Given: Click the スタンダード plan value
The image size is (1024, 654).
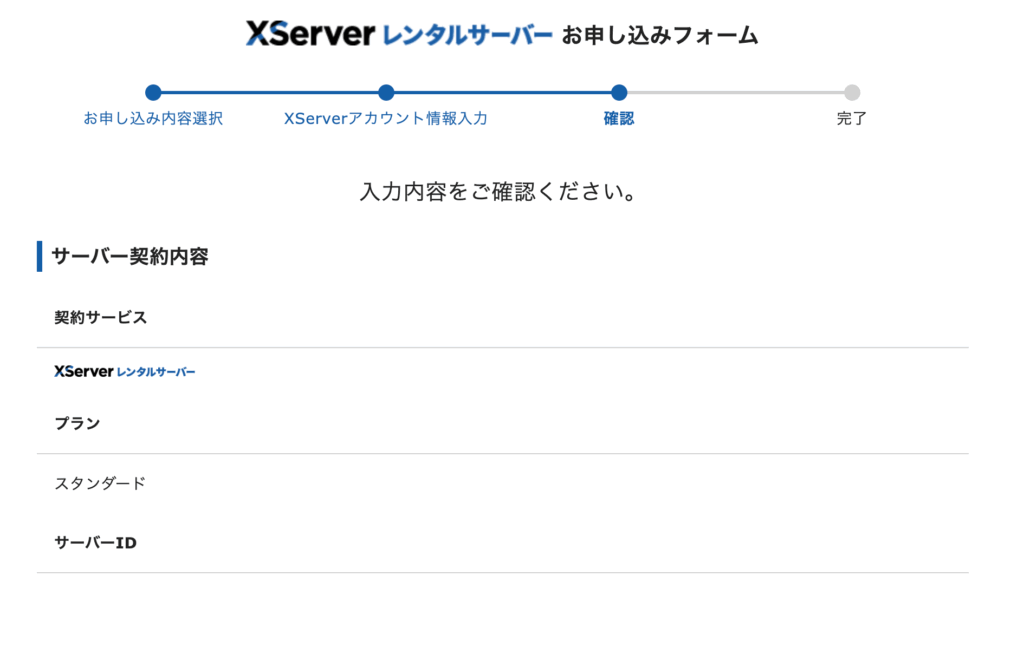Looking at the screenshot, I should (x=100, y=484).
